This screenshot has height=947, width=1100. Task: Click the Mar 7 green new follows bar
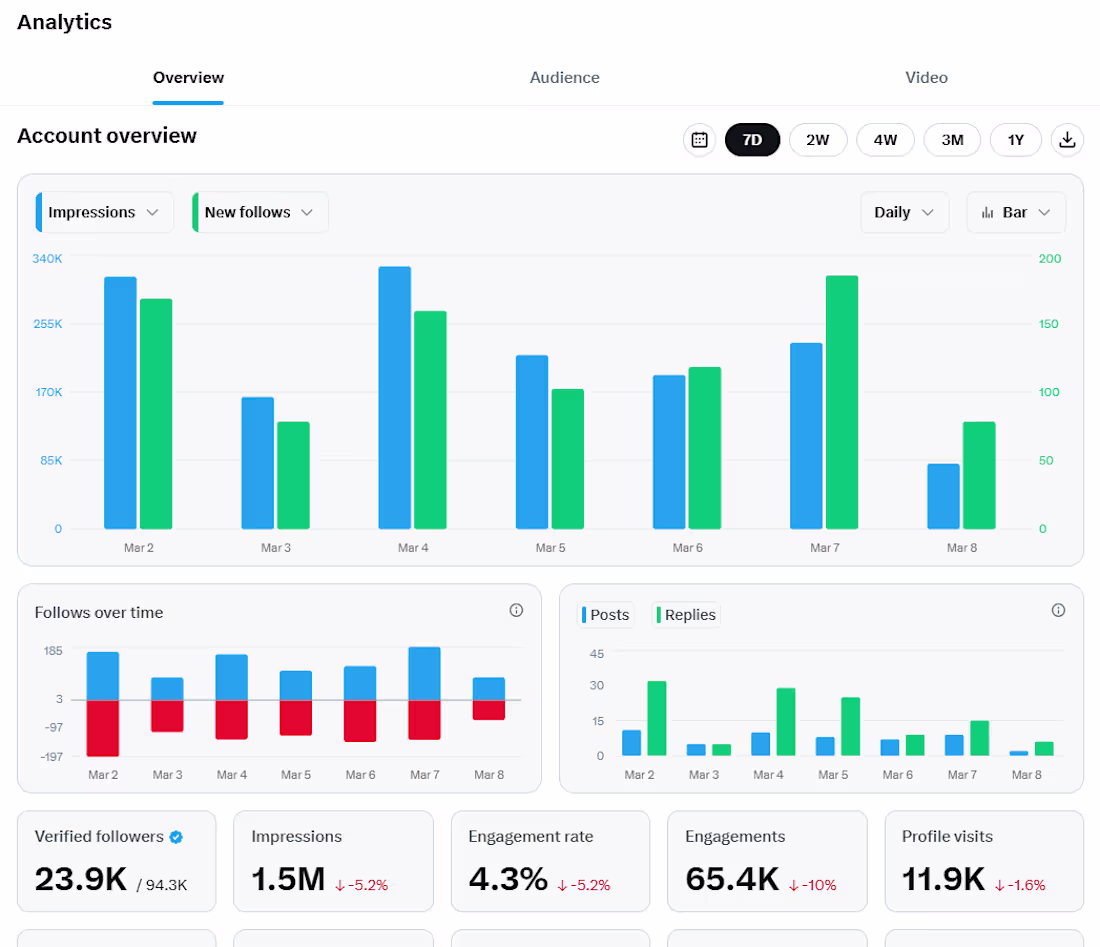tap(842, 402)
